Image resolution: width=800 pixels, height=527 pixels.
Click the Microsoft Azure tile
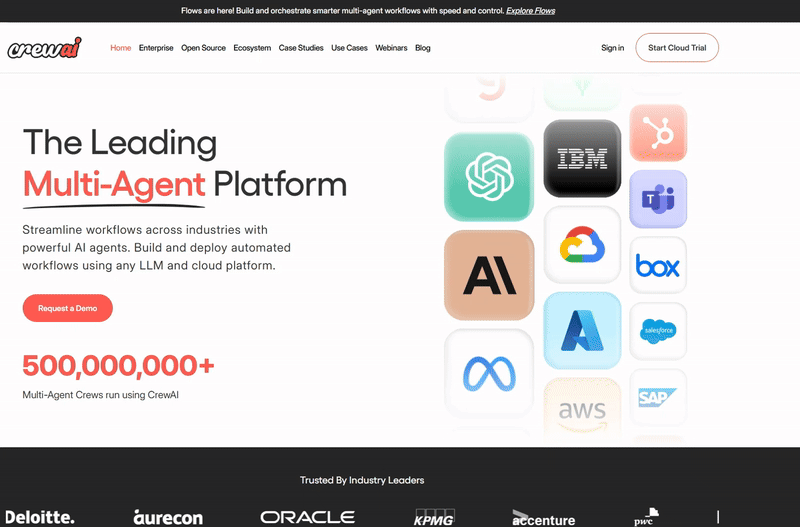tap(582, 331)
